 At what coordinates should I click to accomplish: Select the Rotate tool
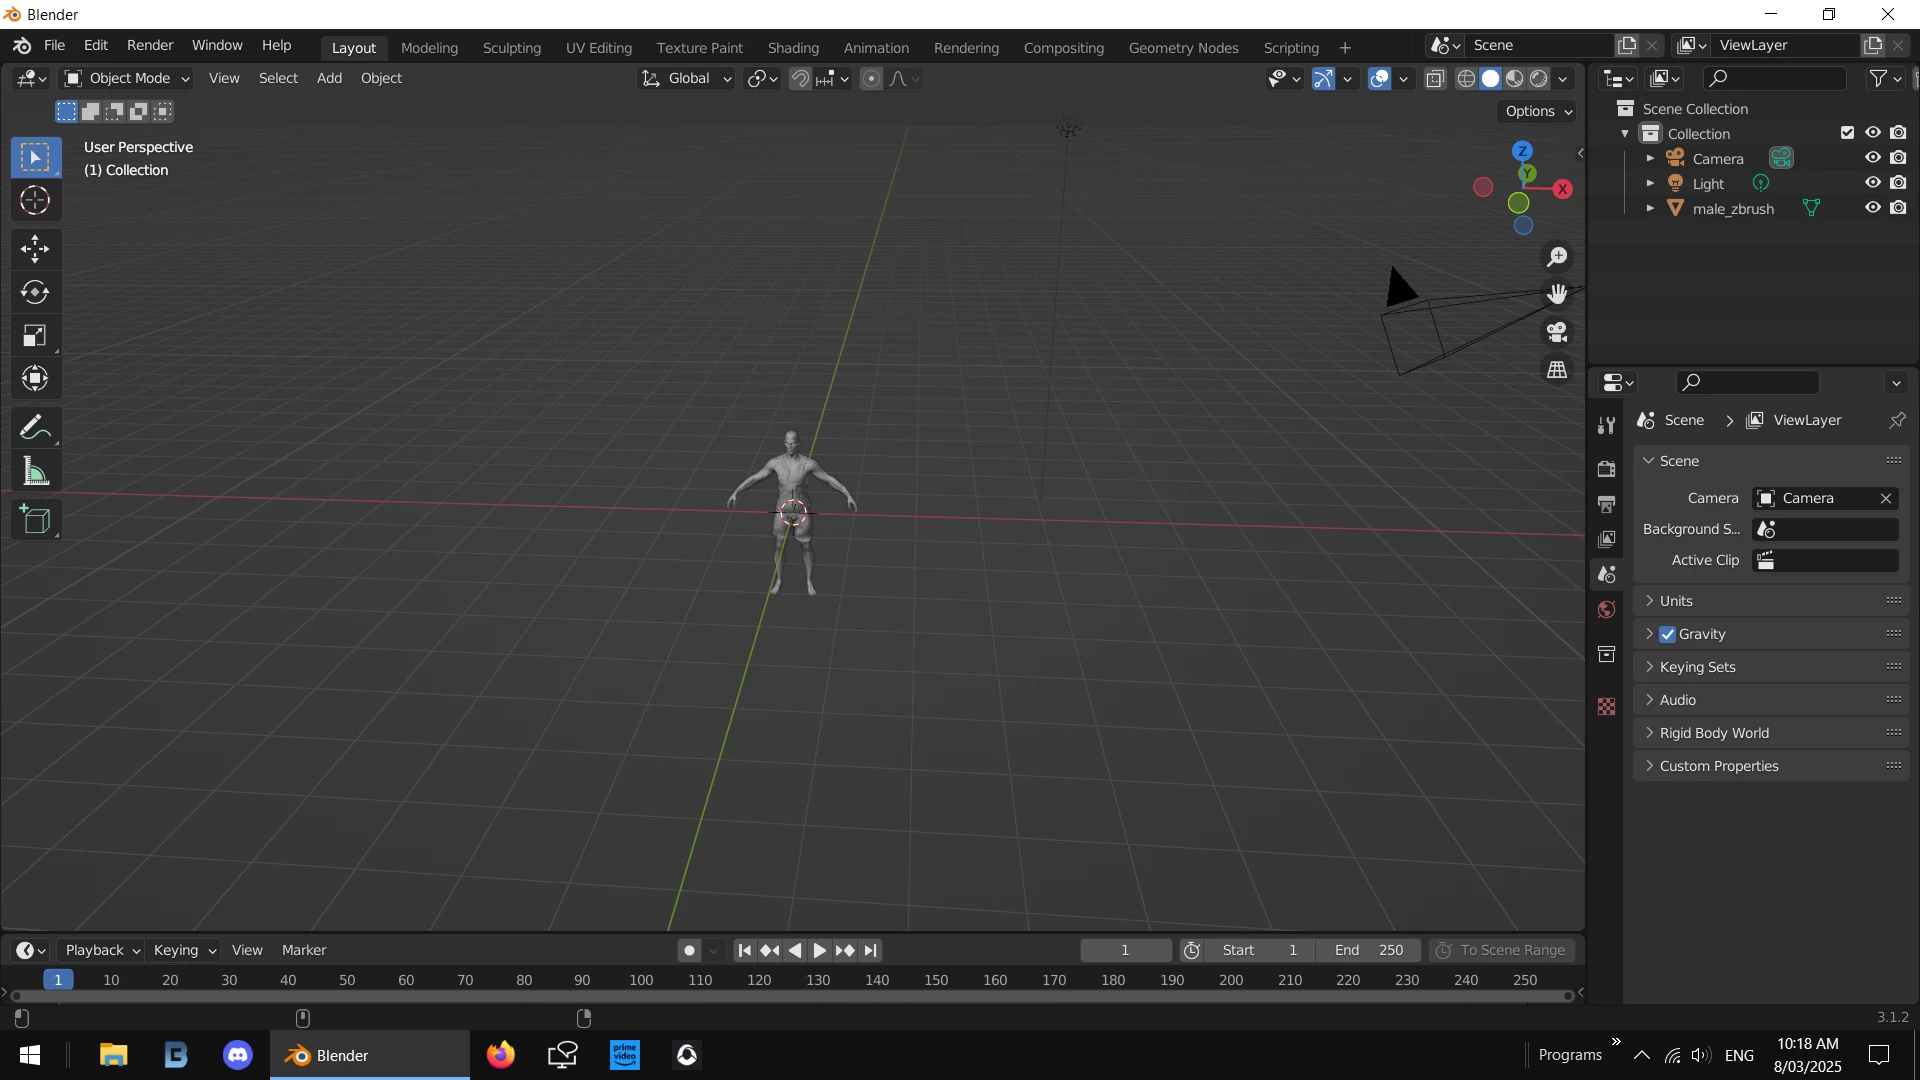click(35, 292)
